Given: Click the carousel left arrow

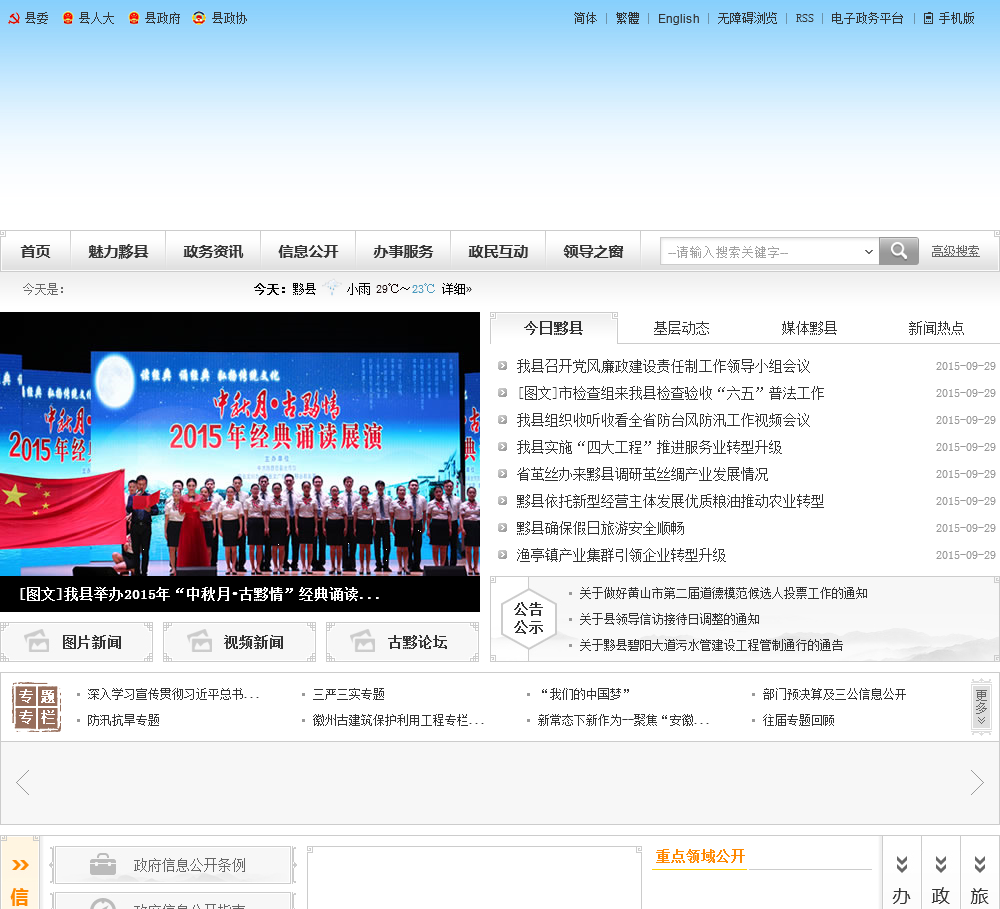Looking at the screenshot, I should 23,783.
